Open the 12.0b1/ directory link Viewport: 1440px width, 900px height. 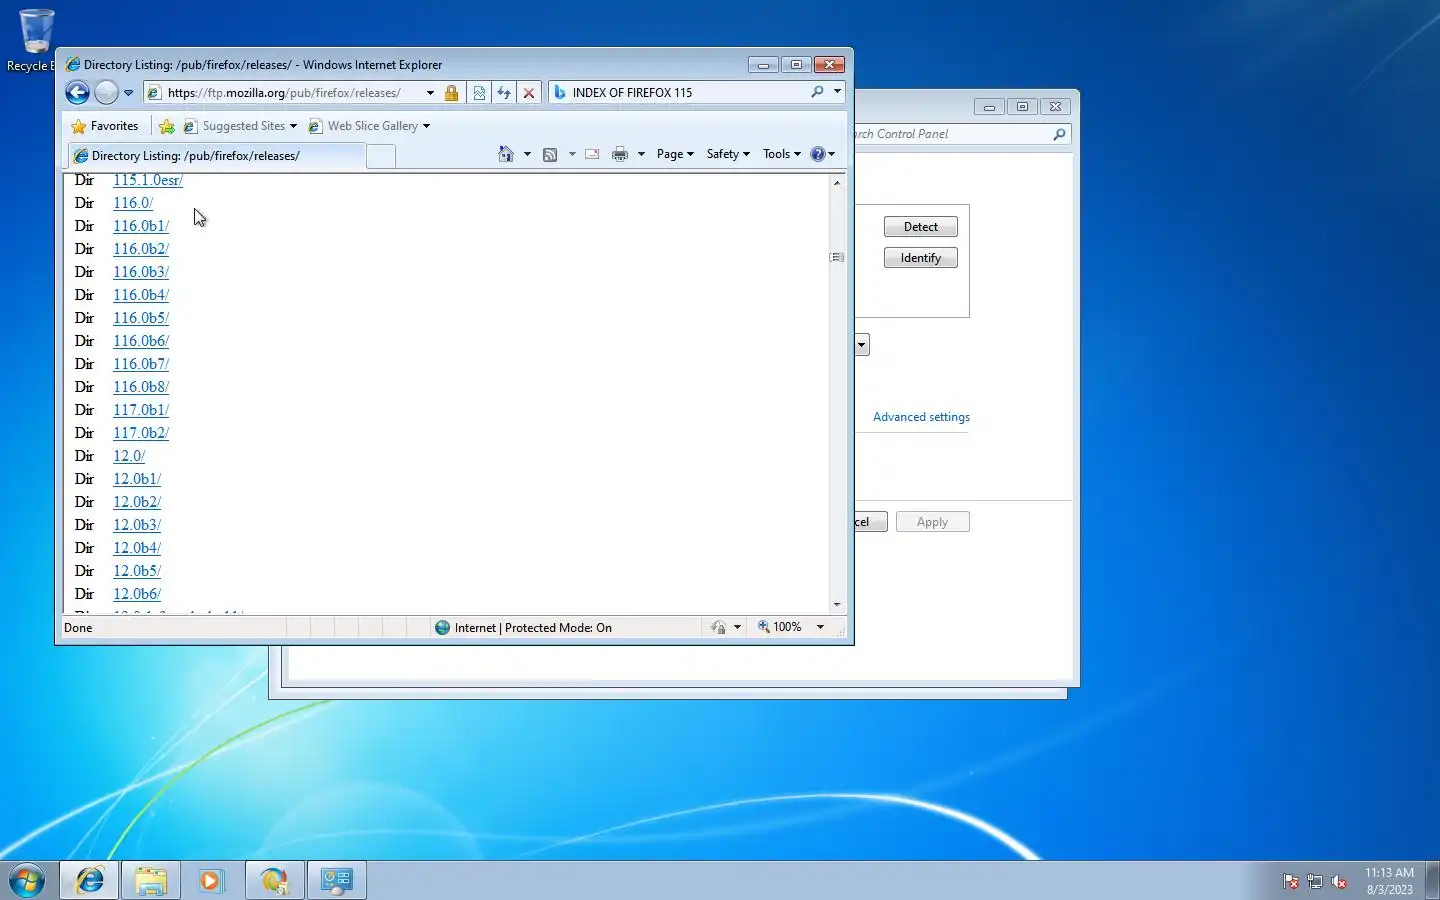coord(137,479)
